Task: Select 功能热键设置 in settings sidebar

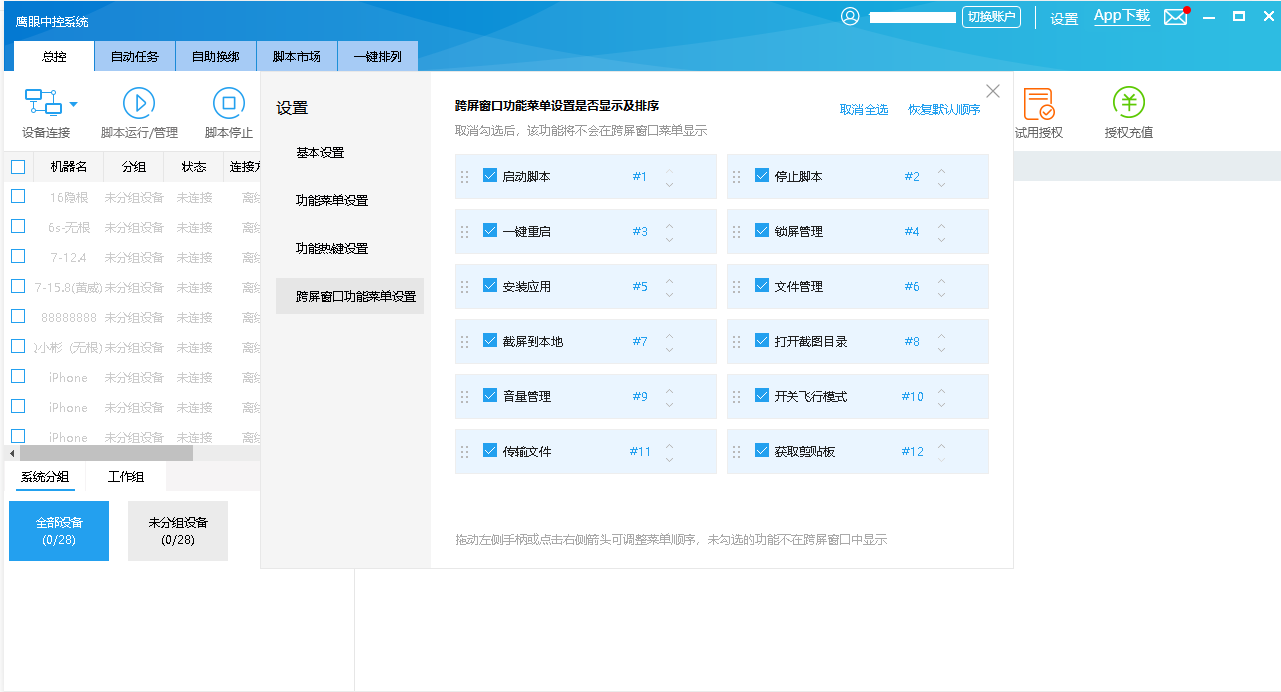Action: click(x=332, y=249)
